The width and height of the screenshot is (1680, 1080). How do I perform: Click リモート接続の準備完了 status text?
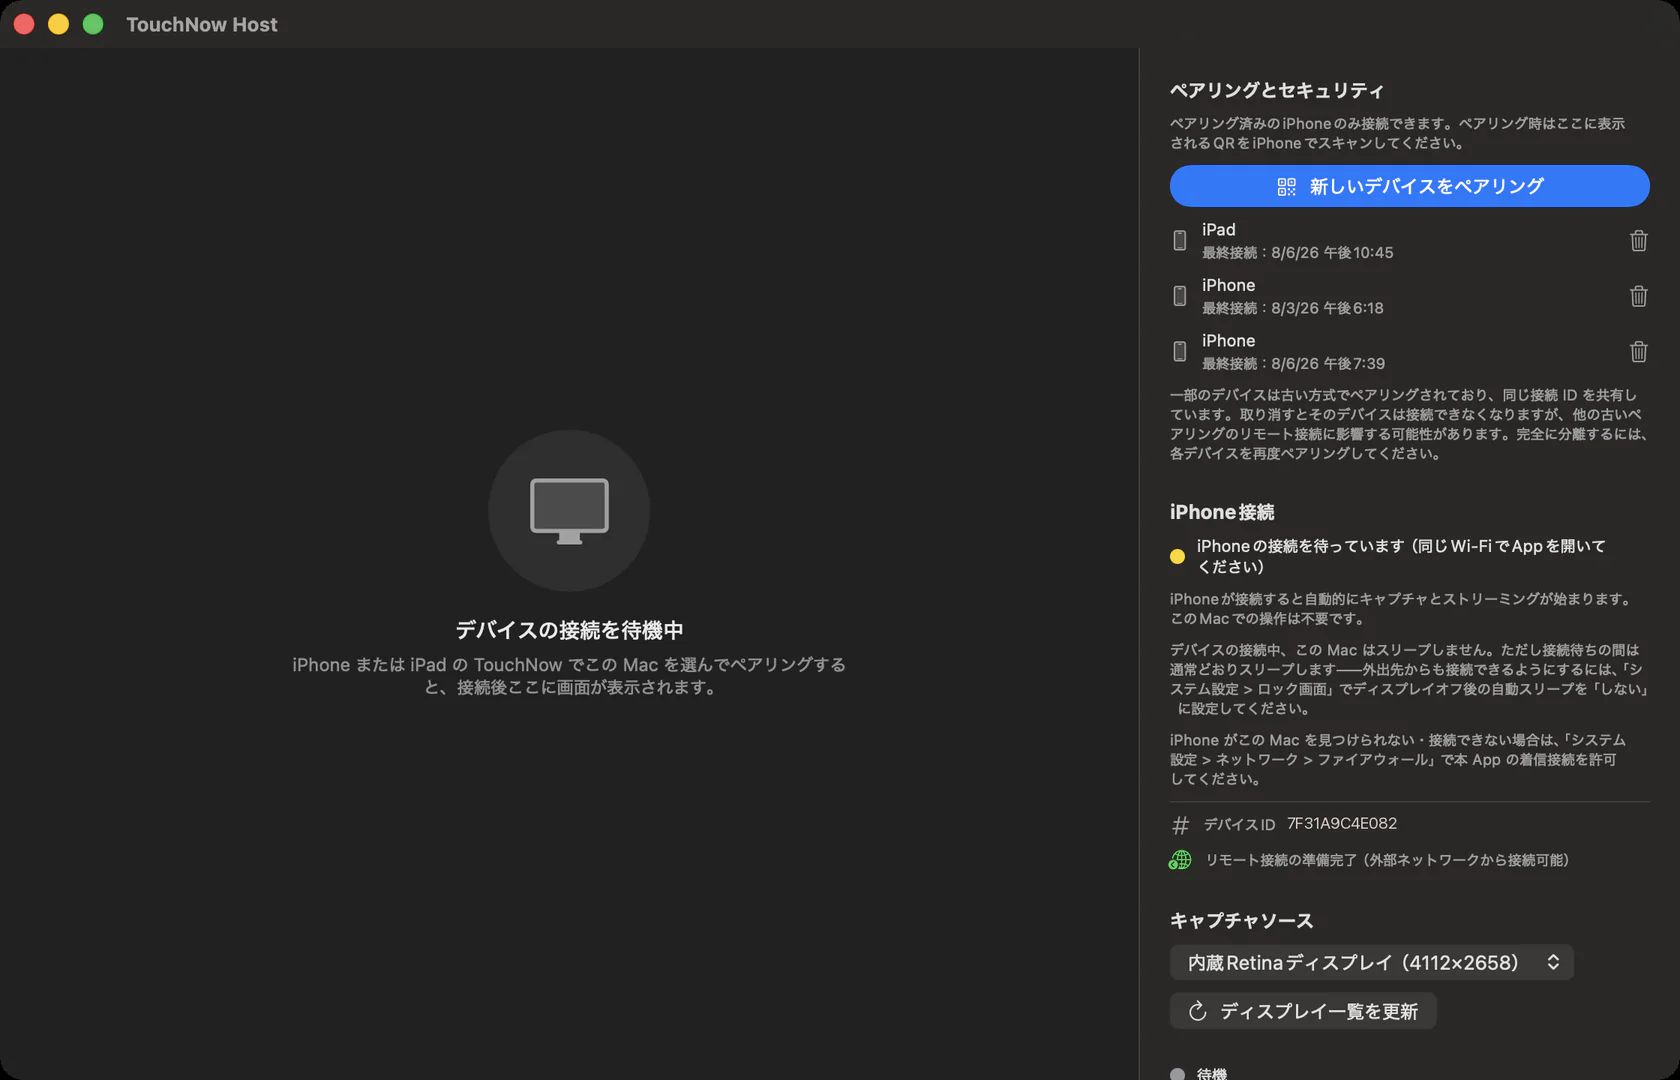pyautogui.click(x=1386, y=860)
